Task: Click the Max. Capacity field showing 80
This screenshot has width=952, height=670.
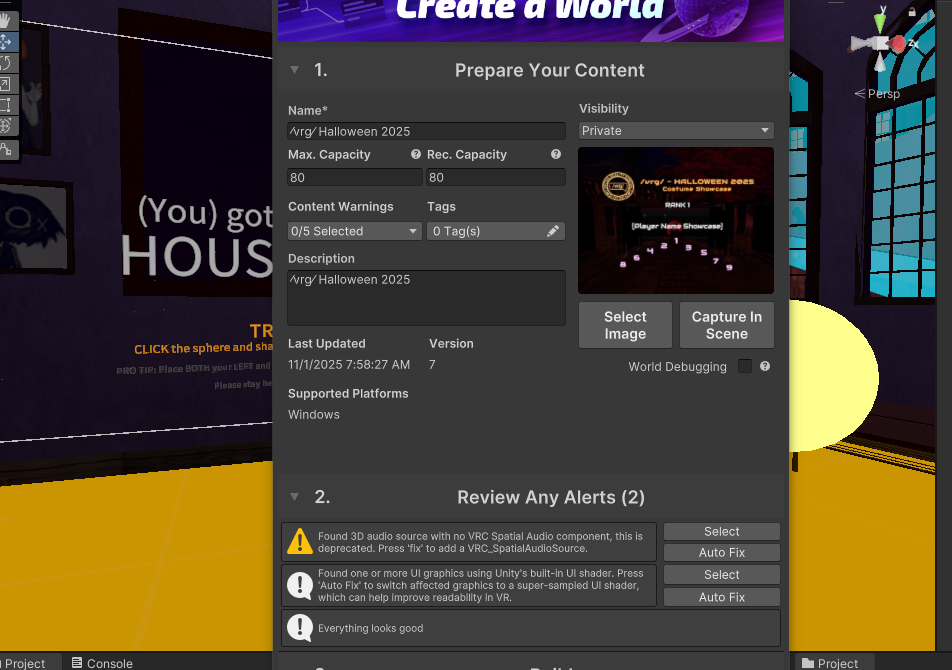Action: pos(355,177)
